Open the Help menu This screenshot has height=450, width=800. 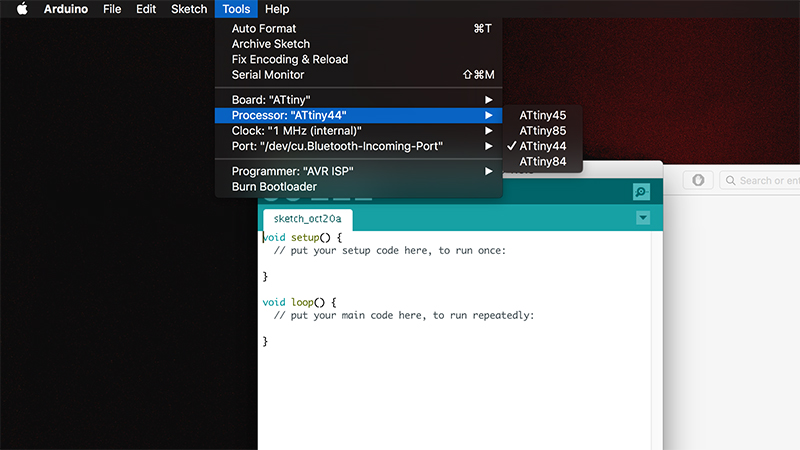point(277,9)
